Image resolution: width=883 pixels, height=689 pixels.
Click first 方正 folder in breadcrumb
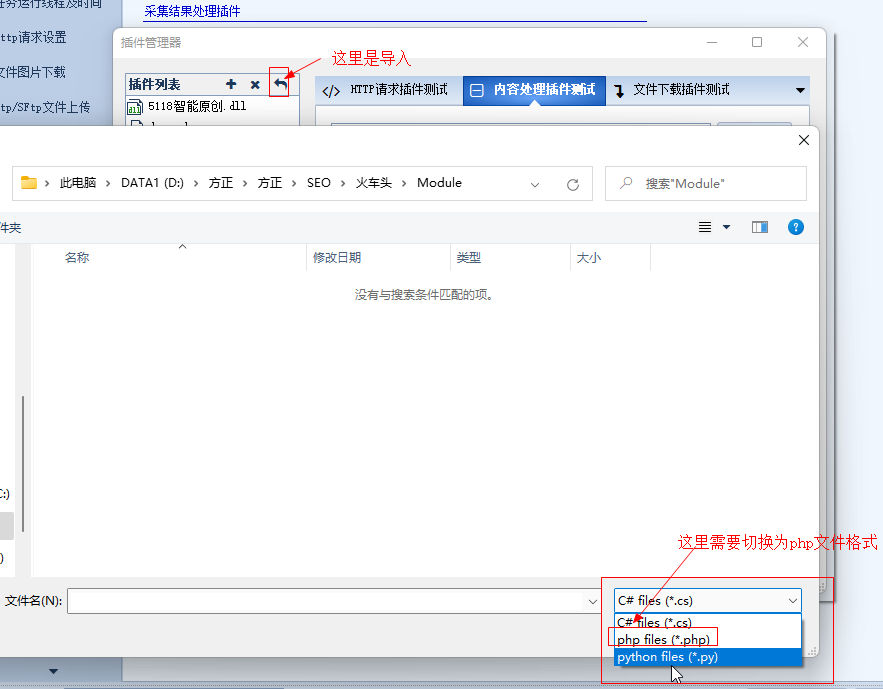[221, 183]
